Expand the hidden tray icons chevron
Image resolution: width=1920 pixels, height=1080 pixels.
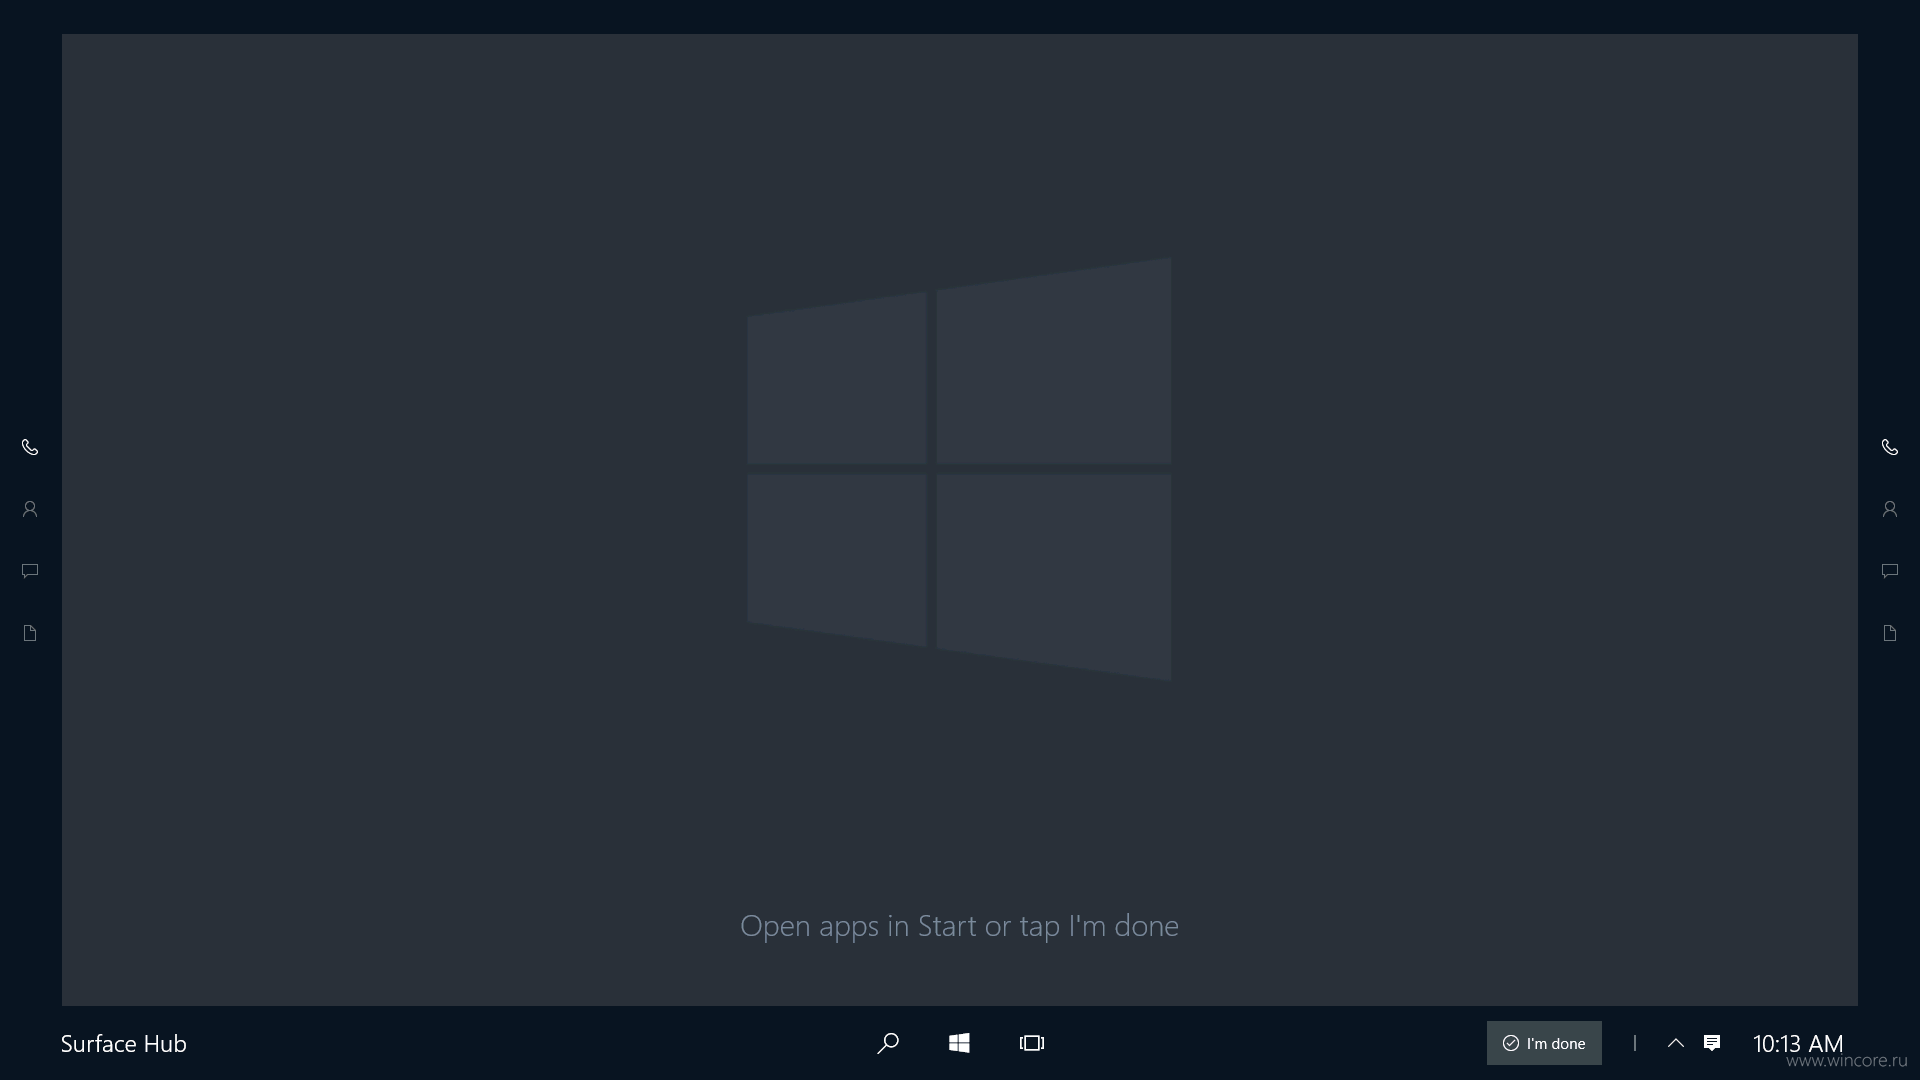[x=1676, y=1043]
